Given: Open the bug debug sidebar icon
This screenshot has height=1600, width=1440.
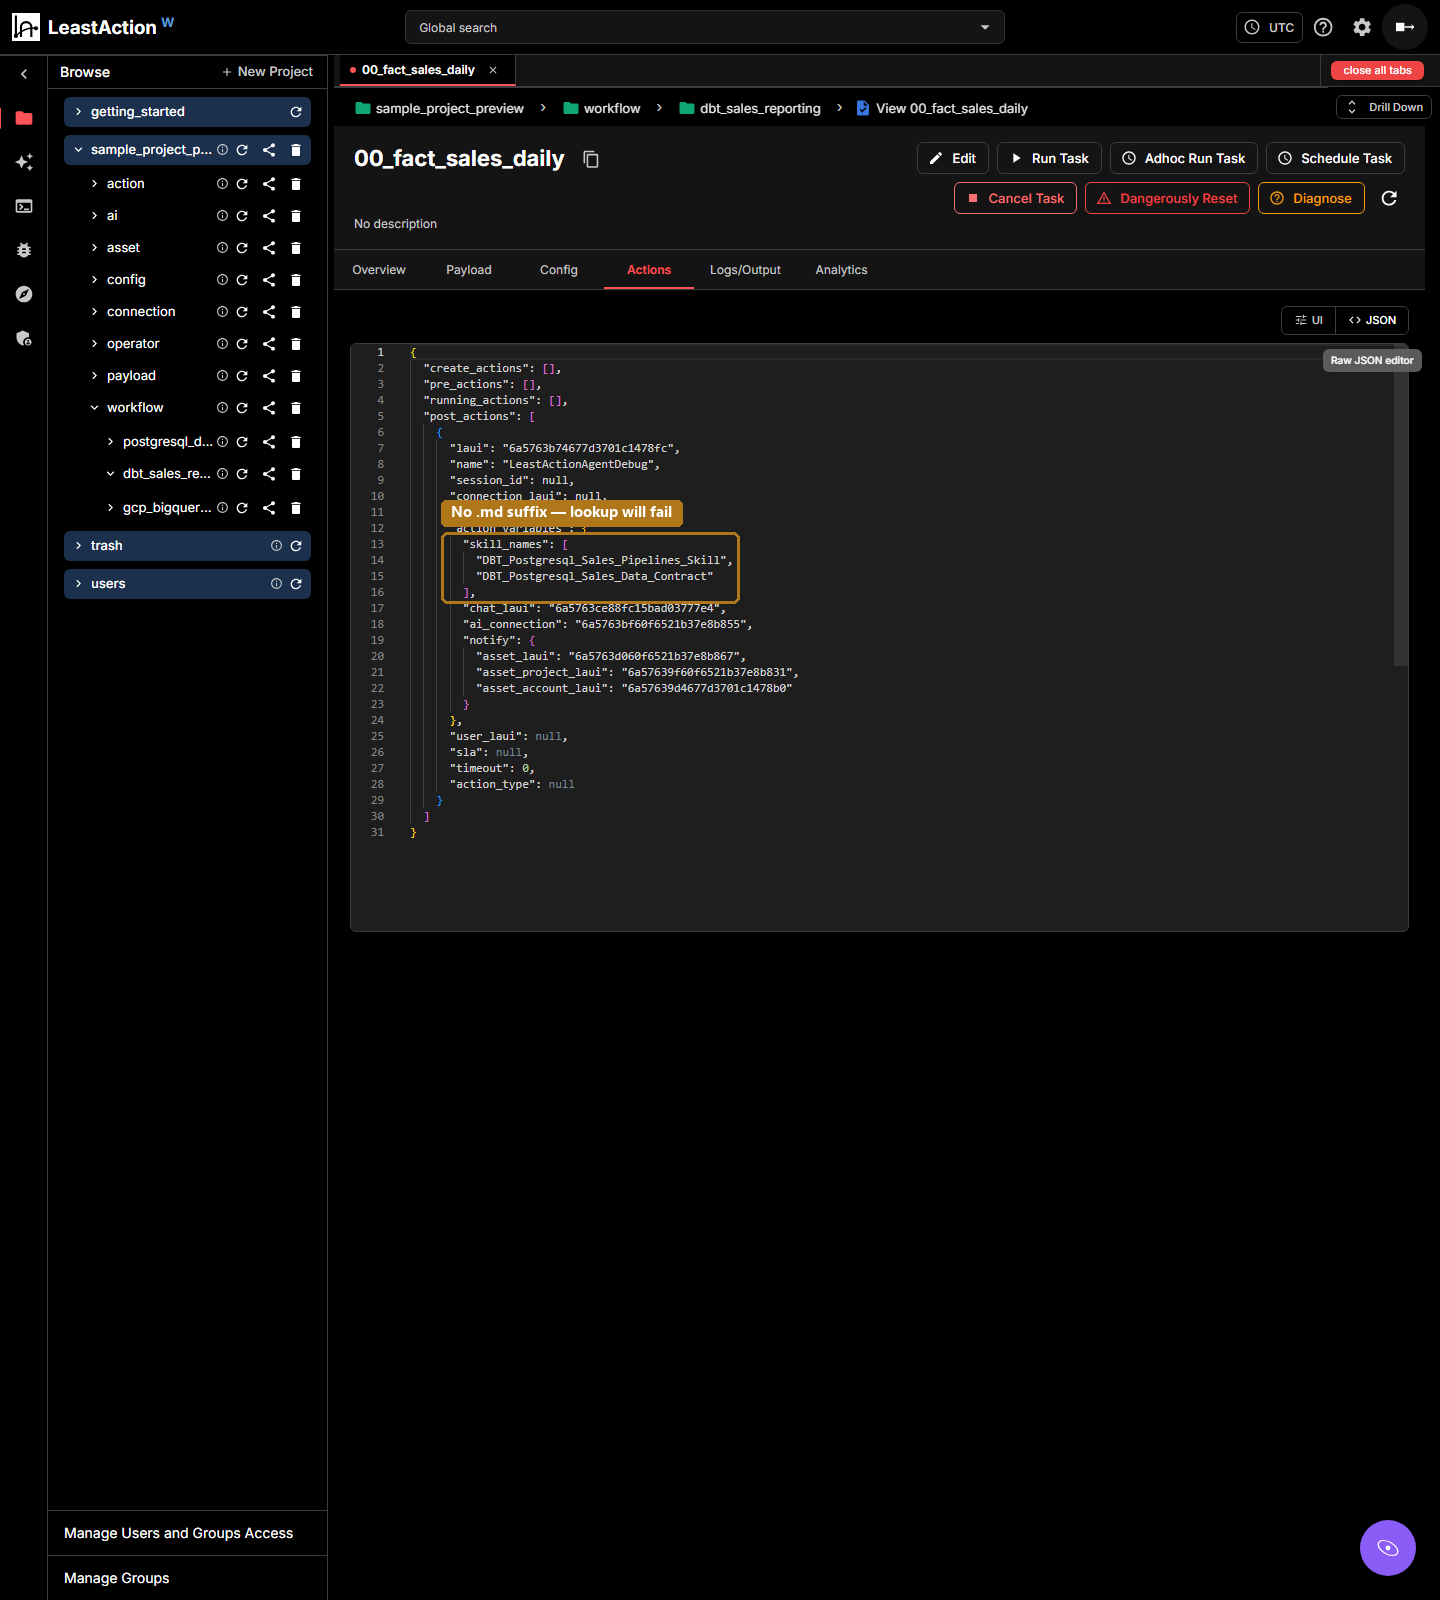Looking at the screenshot, I should (x=24, y=250).
